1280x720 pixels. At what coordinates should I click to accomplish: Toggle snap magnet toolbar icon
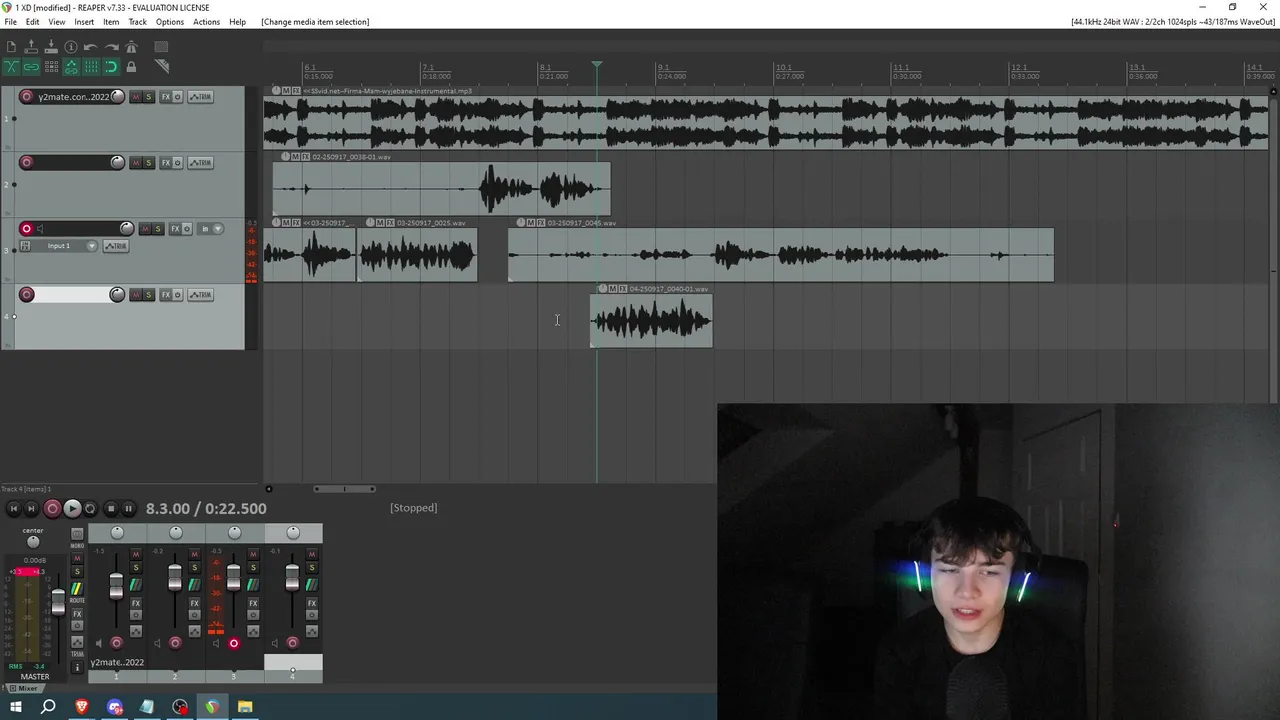tap(111, 67)
